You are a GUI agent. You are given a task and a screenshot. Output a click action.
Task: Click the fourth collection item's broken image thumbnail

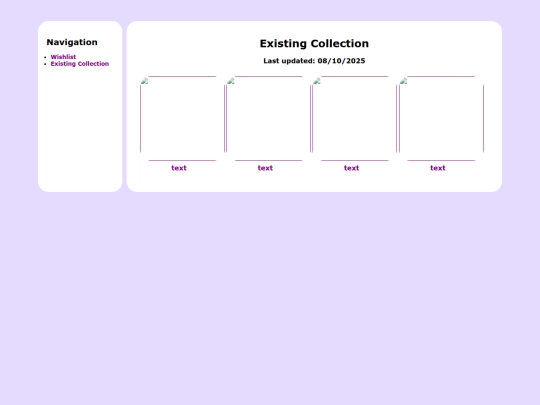pyautogui.click(x=442, y=118)
